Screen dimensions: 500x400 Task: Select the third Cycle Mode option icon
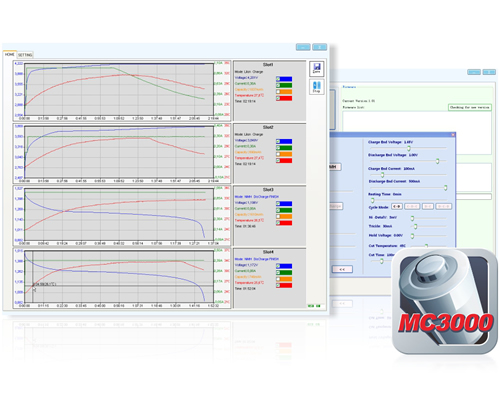pos(428,207)
